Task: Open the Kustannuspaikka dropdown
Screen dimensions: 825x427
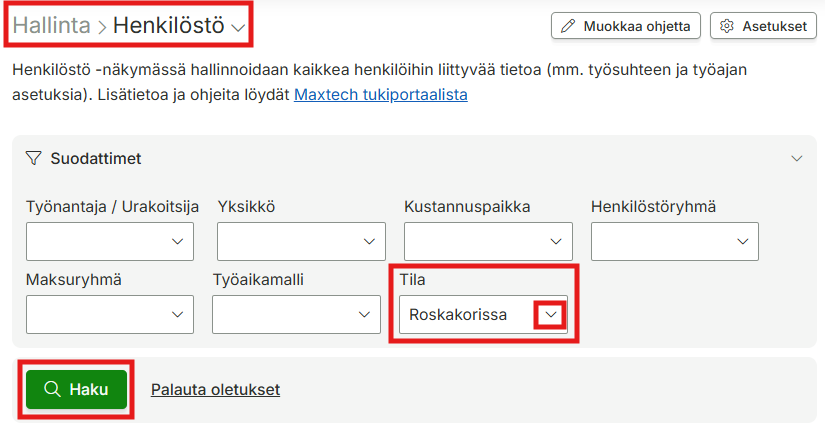Action: [488, 241]
